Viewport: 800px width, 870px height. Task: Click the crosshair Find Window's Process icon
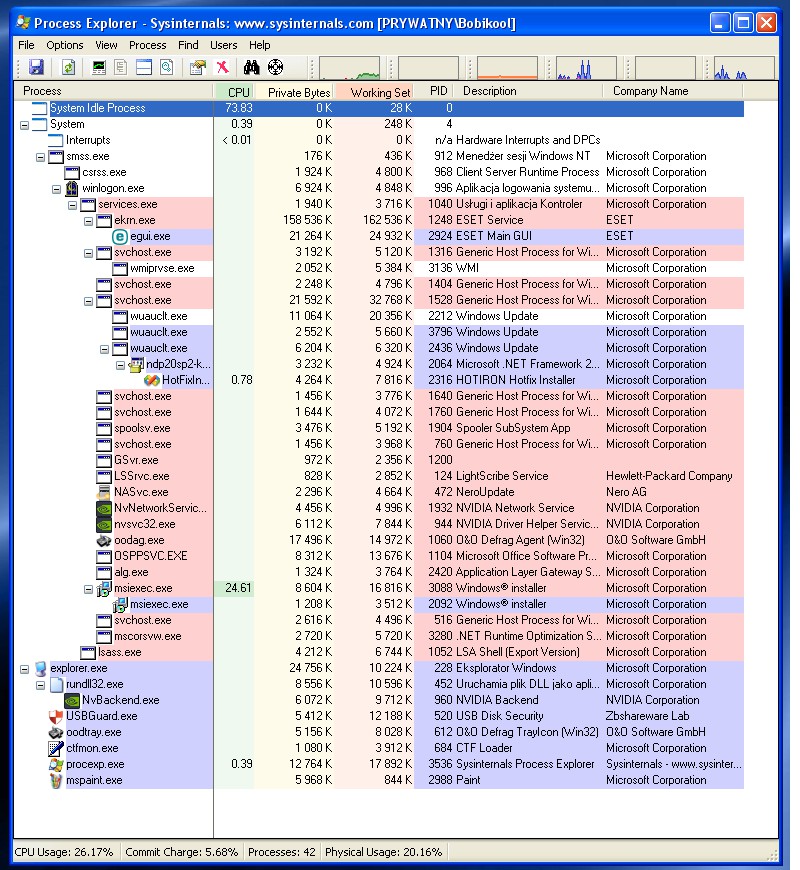pos(276,68)
